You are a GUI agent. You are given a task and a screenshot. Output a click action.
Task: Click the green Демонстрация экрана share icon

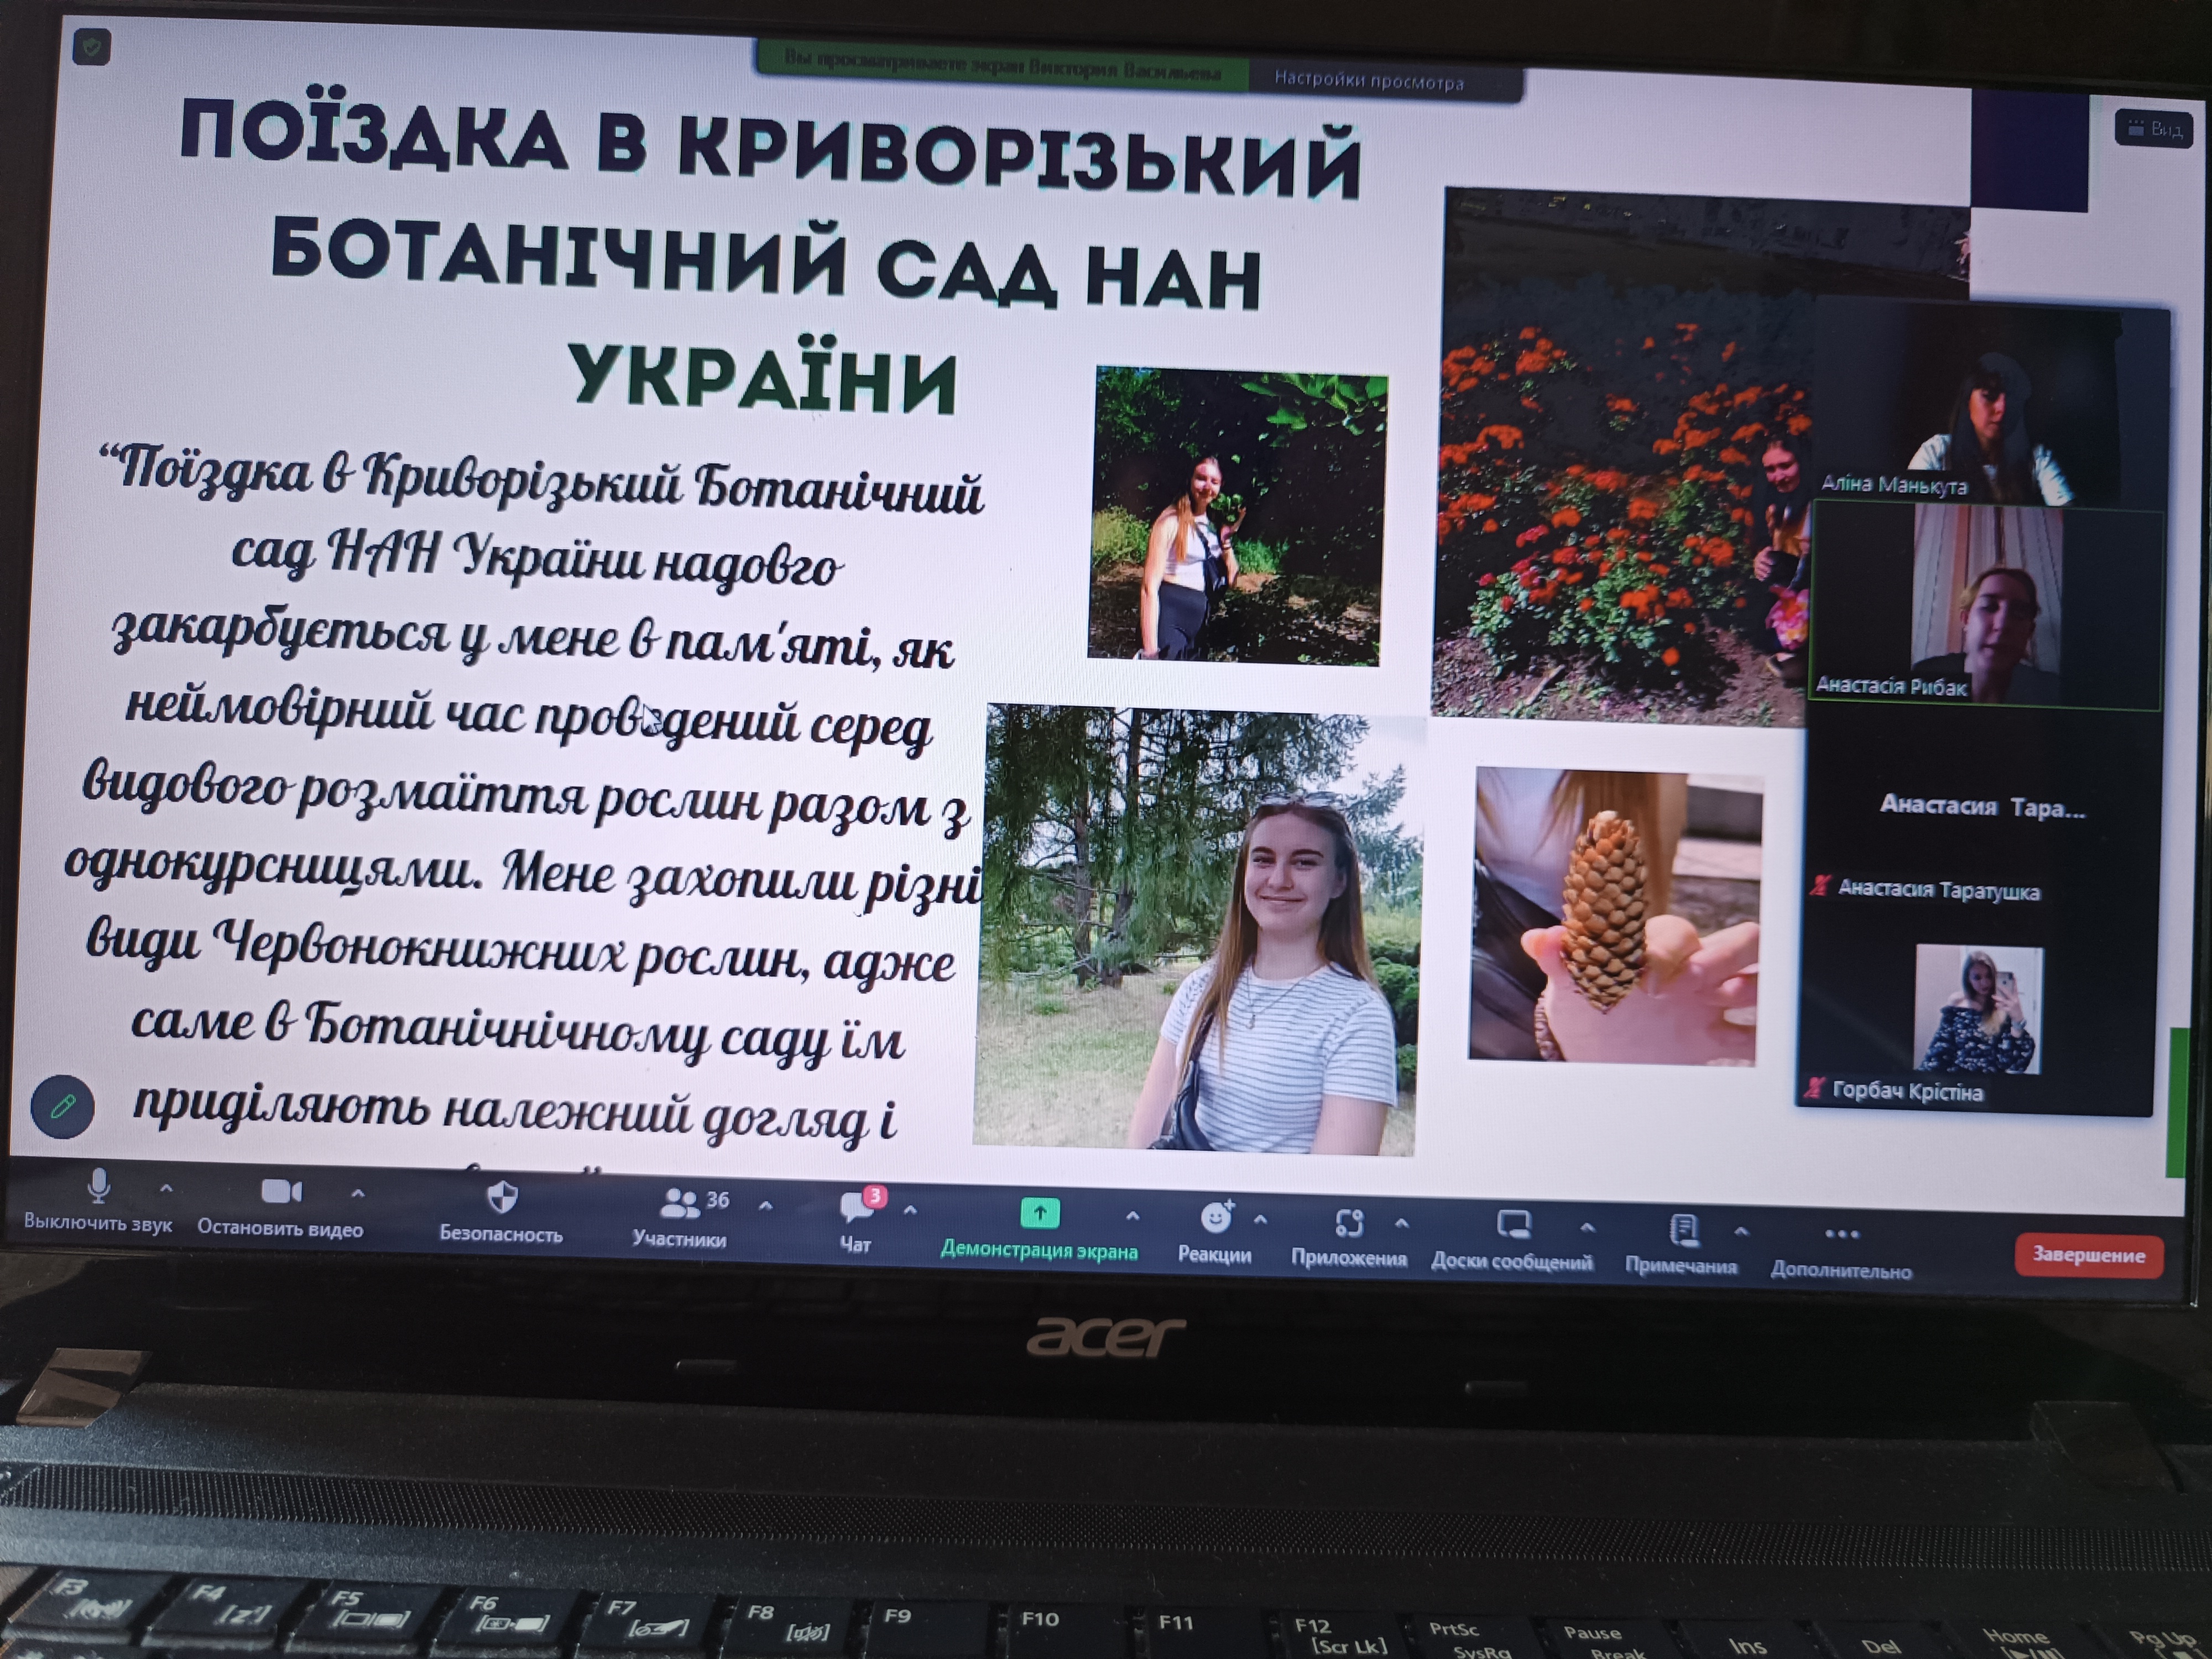click(x=1039, y=1214)
